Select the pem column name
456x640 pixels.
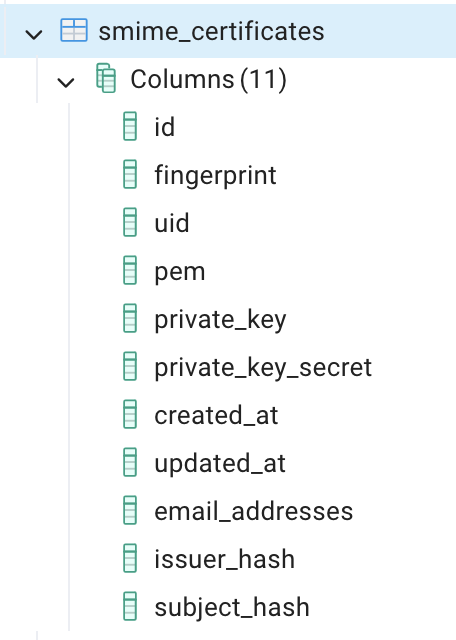click(180, 272)
